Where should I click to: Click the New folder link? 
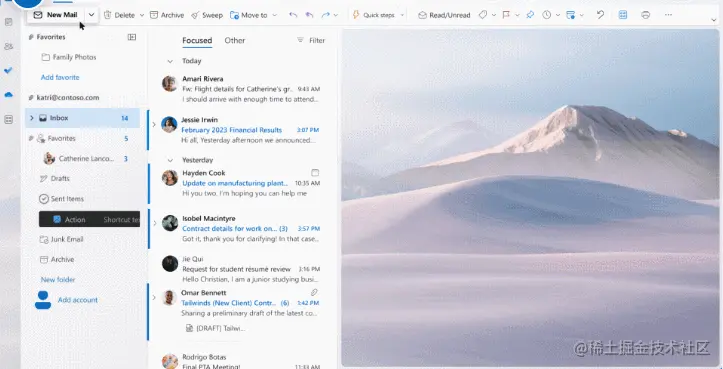pyautogui.click(x=58, y=280)
